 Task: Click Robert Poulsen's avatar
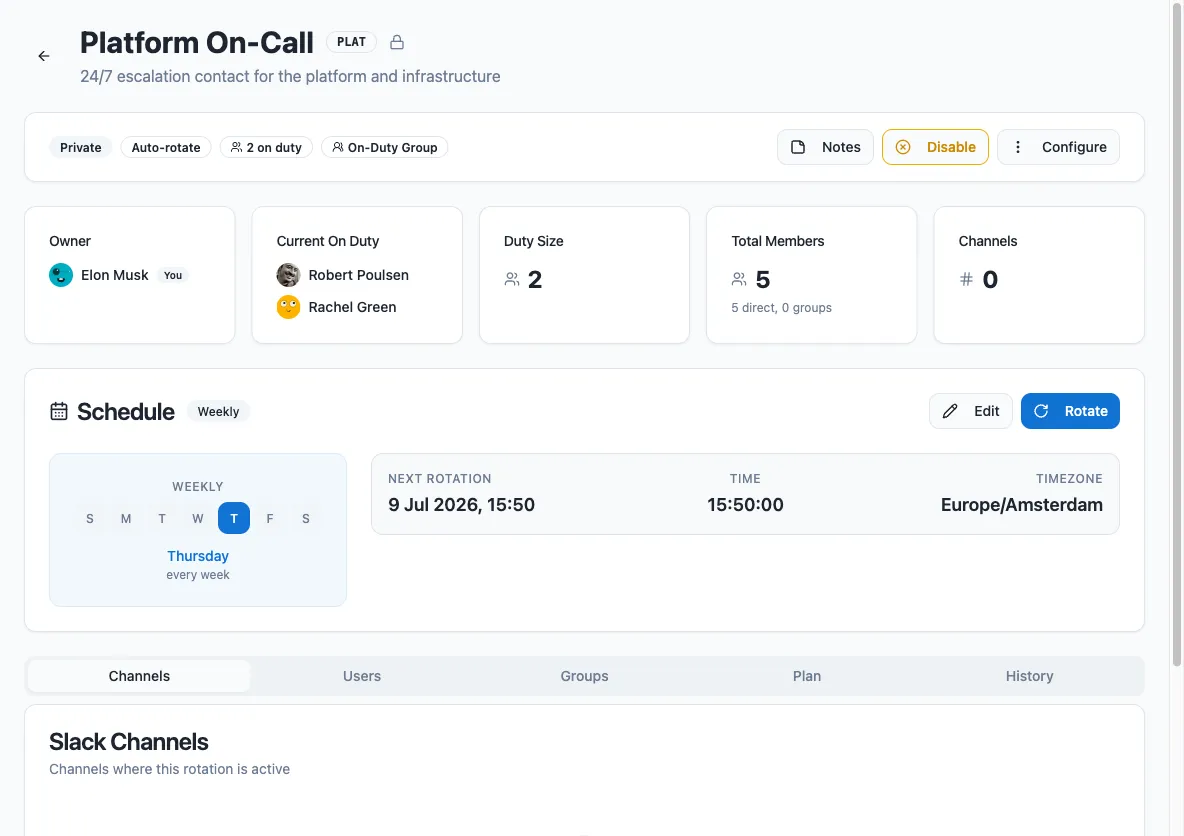(288, 275)
